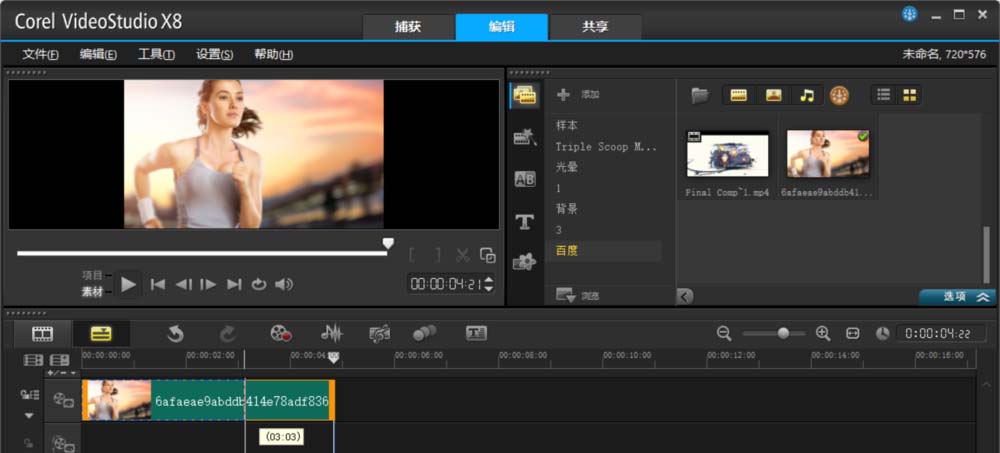Open the preview volume control
This screenshot has height=453, width=1000.
pos(284,285)
